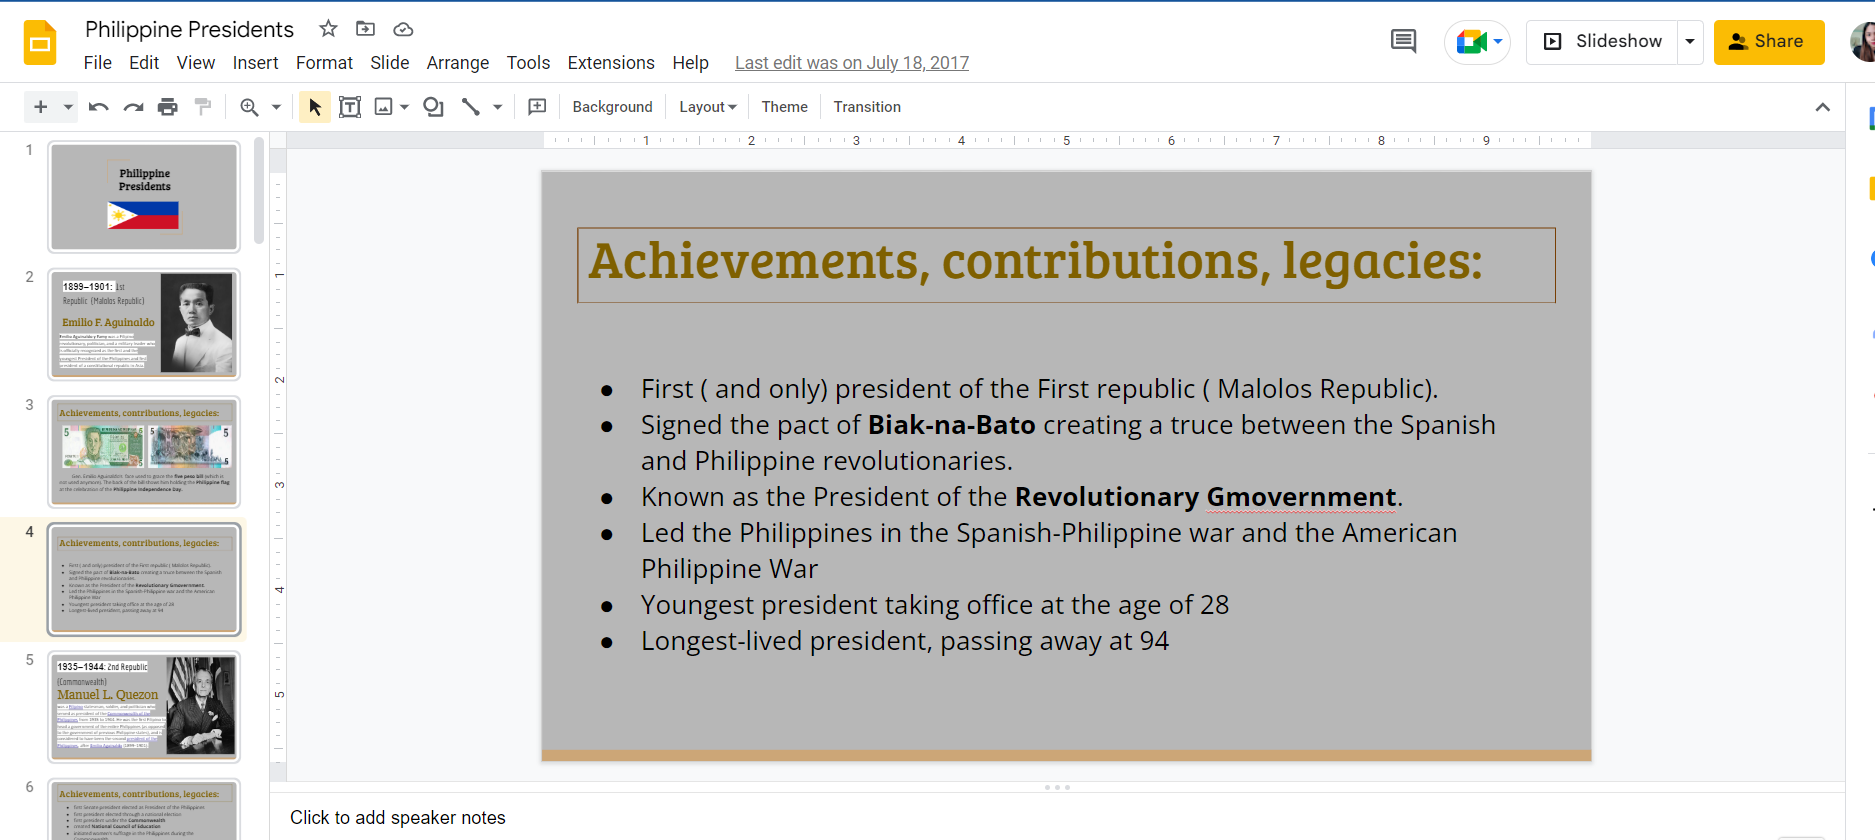This screenshot has height=840, width=1875.
Task: Open the Extensions menu
Action: 611,63
